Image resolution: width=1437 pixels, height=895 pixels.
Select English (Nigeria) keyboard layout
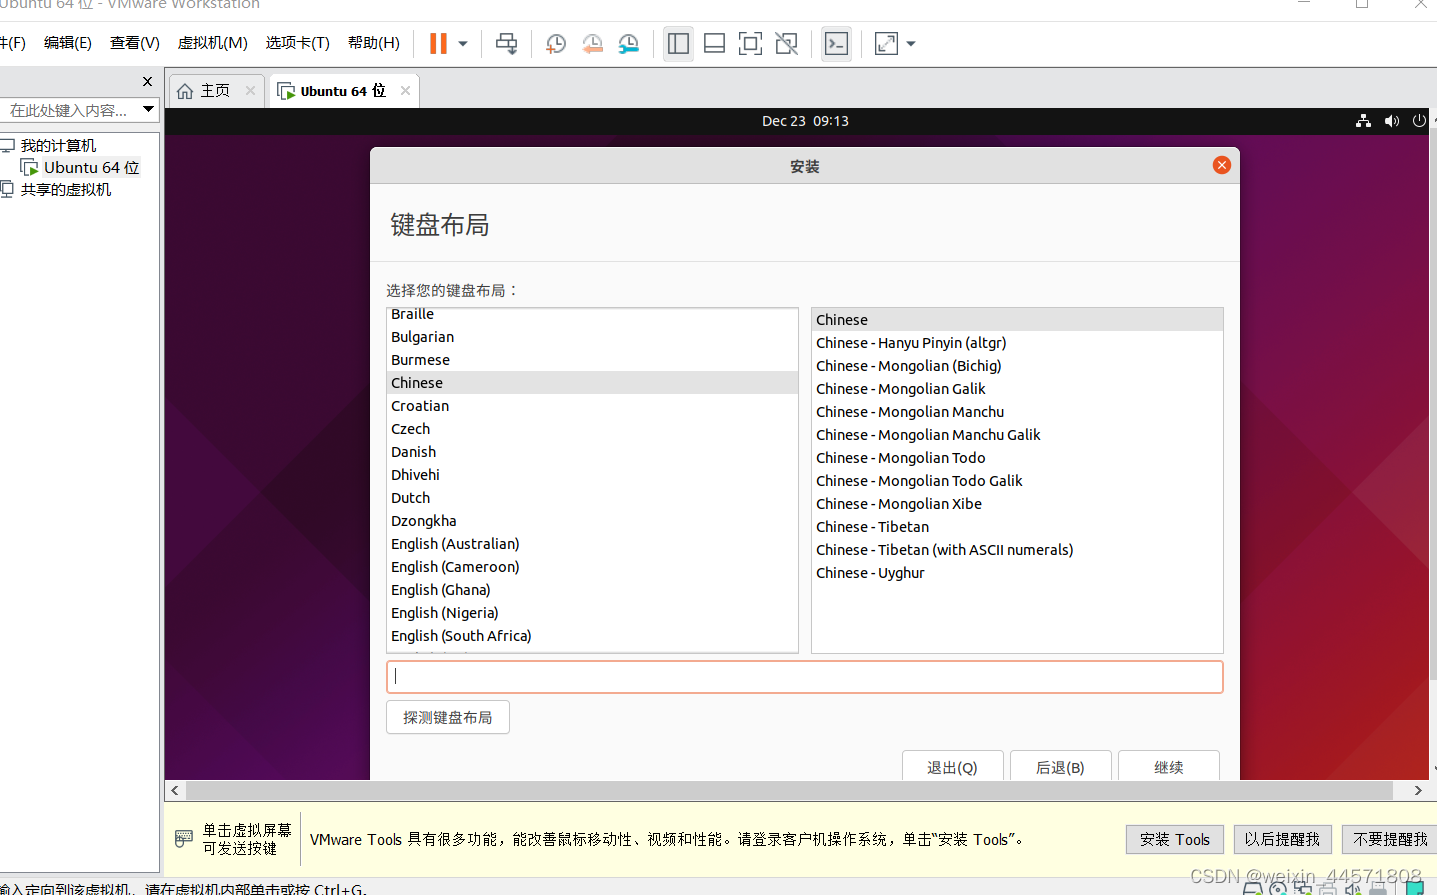pyautogui.click(x=592, y=613)
